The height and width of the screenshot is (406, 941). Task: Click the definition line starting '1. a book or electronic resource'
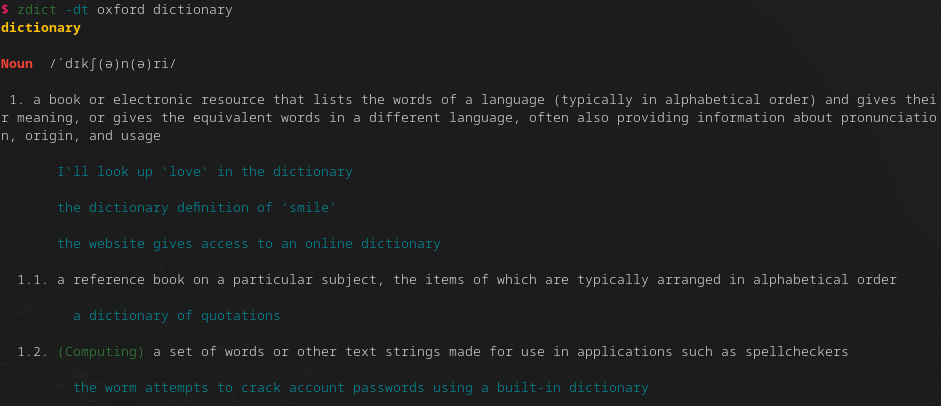(x=473, y=100)
